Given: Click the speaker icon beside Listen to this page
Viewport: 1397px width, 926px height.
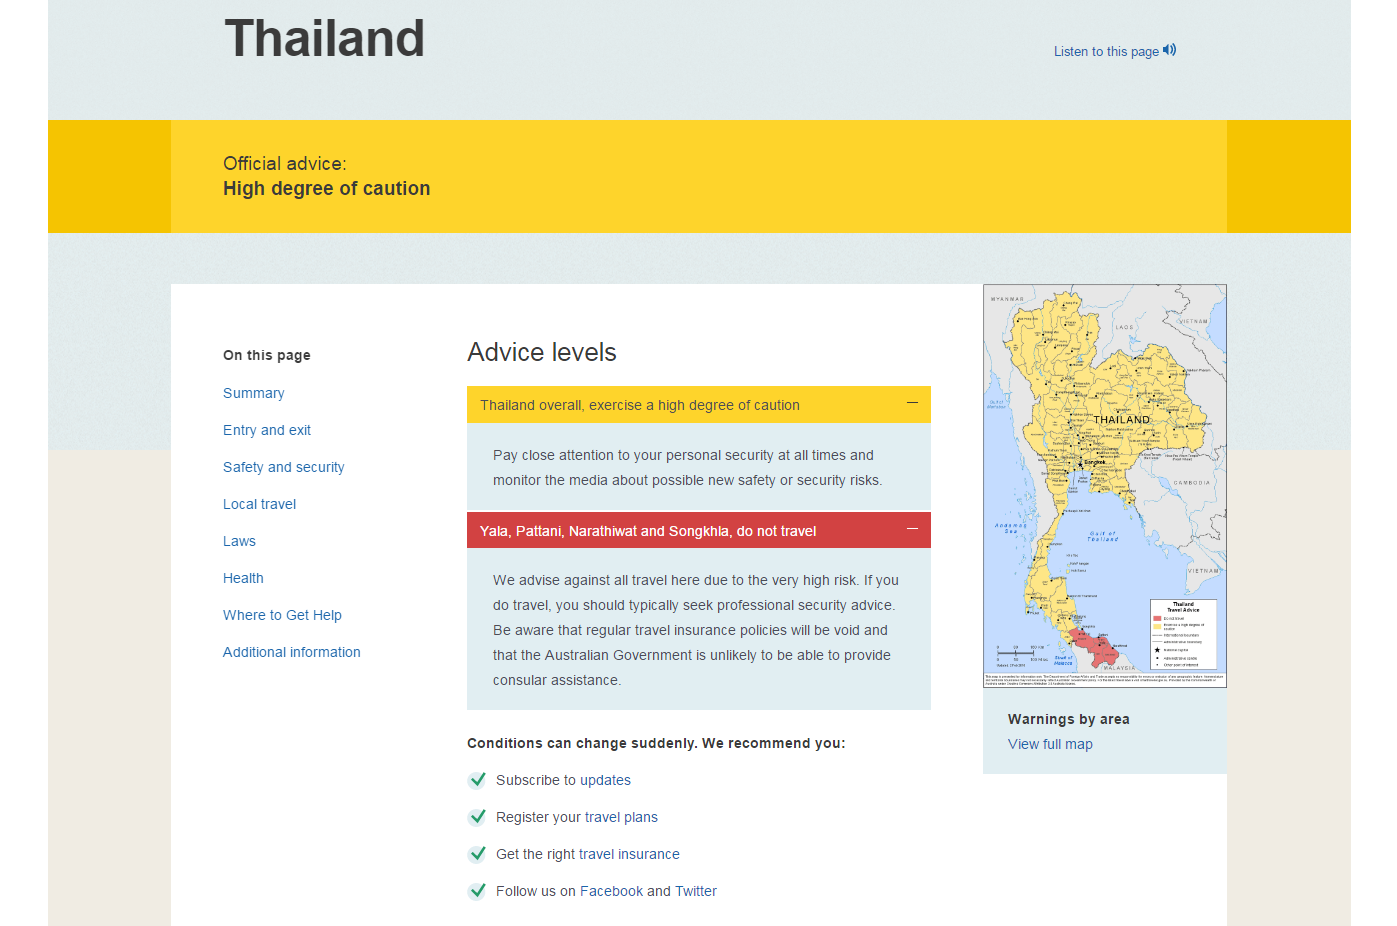Looking at the screenshot, I should [x=1169, y=50].
